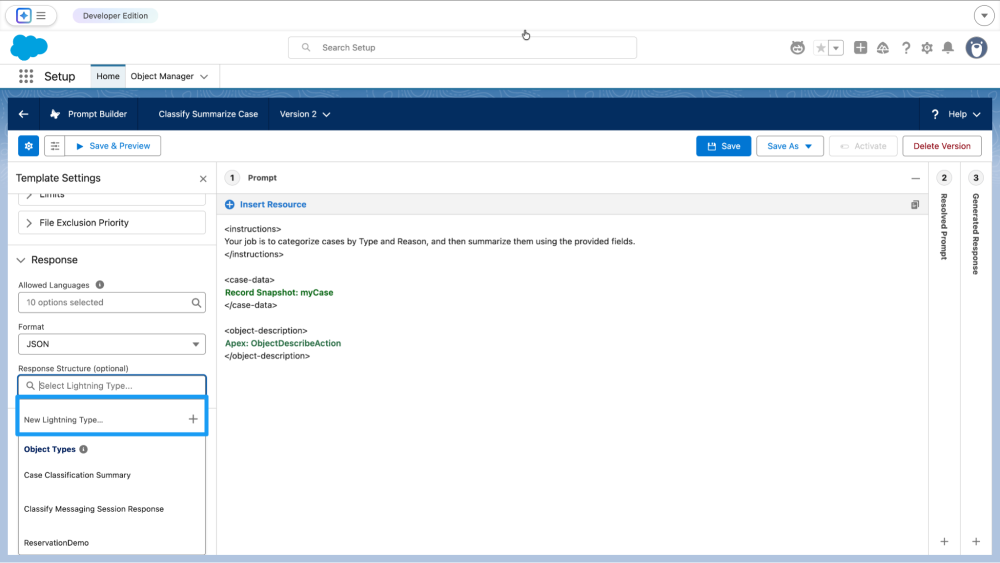Viewport: 1000px width, 563px height.
Task: Collapse the Prompt panel with minus
Action: click(x=915, y=179)
